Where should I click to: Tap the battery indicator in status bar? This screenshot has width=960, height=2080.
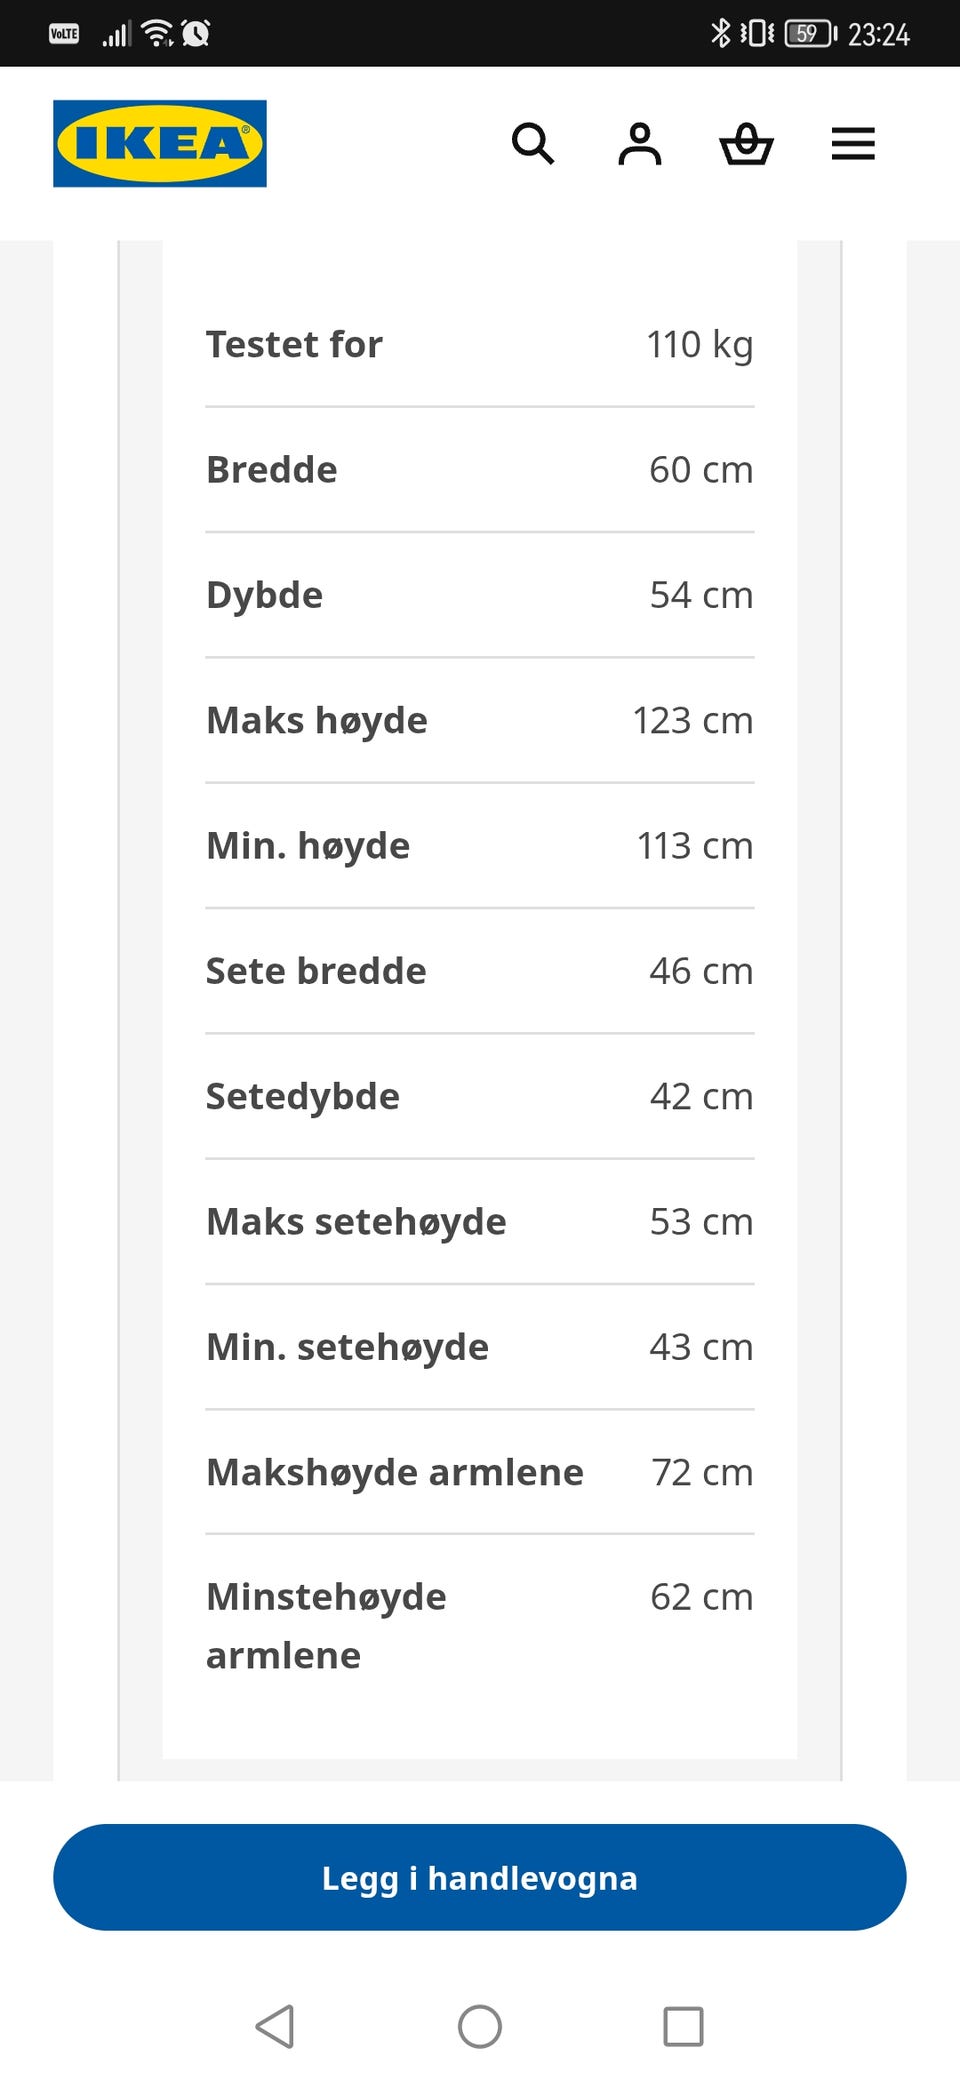tap(811, 34)
